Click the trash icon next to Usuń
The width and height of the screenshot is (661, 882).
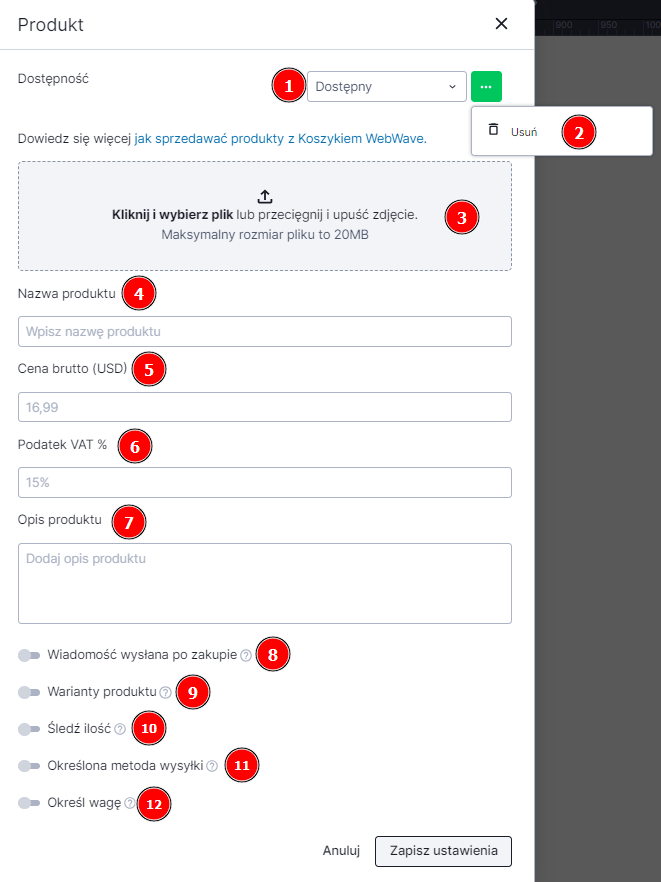point(493,130)
